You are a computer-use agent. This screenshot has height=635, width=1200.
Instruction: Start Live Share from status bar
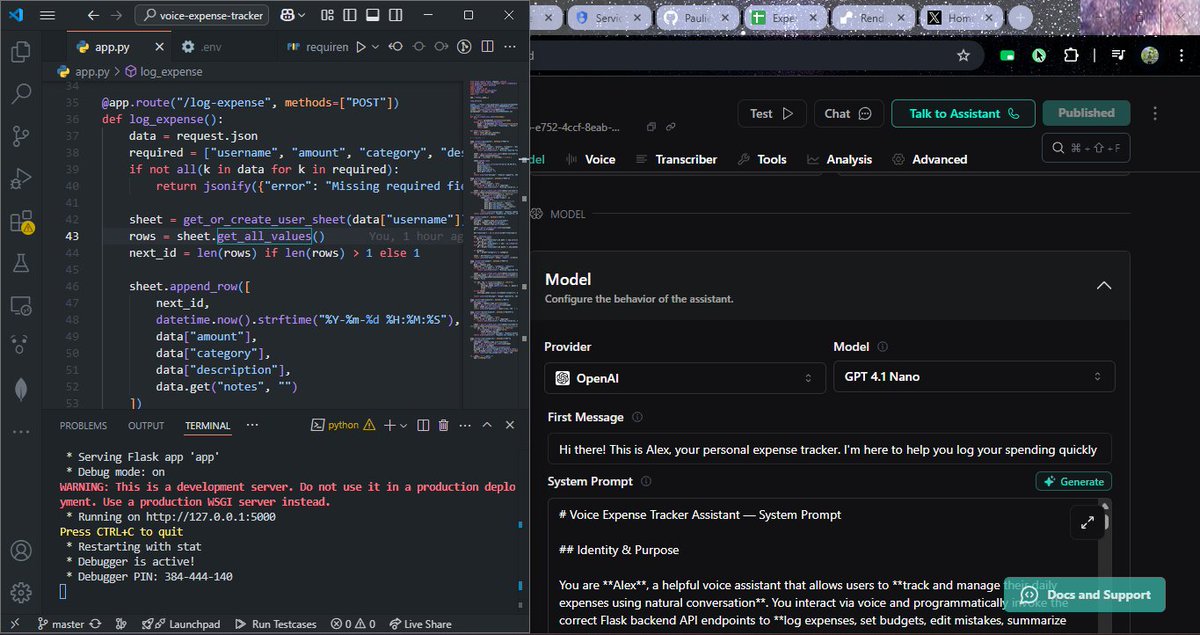[x=420, y=624]
